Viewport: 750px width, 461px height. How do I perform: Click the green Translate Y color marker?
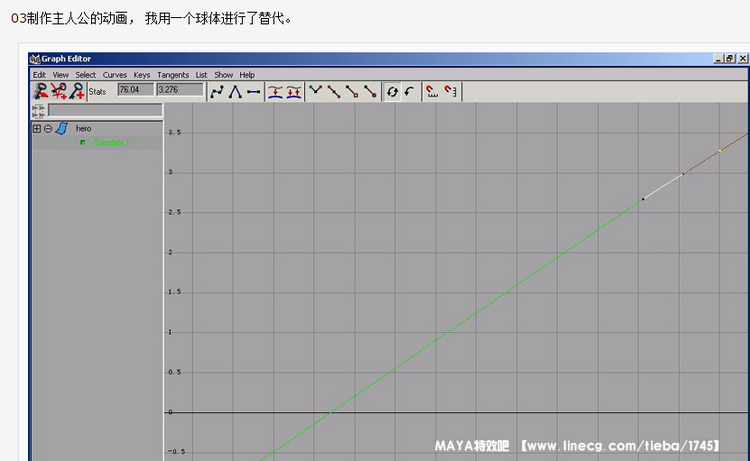tap(83, 143)
